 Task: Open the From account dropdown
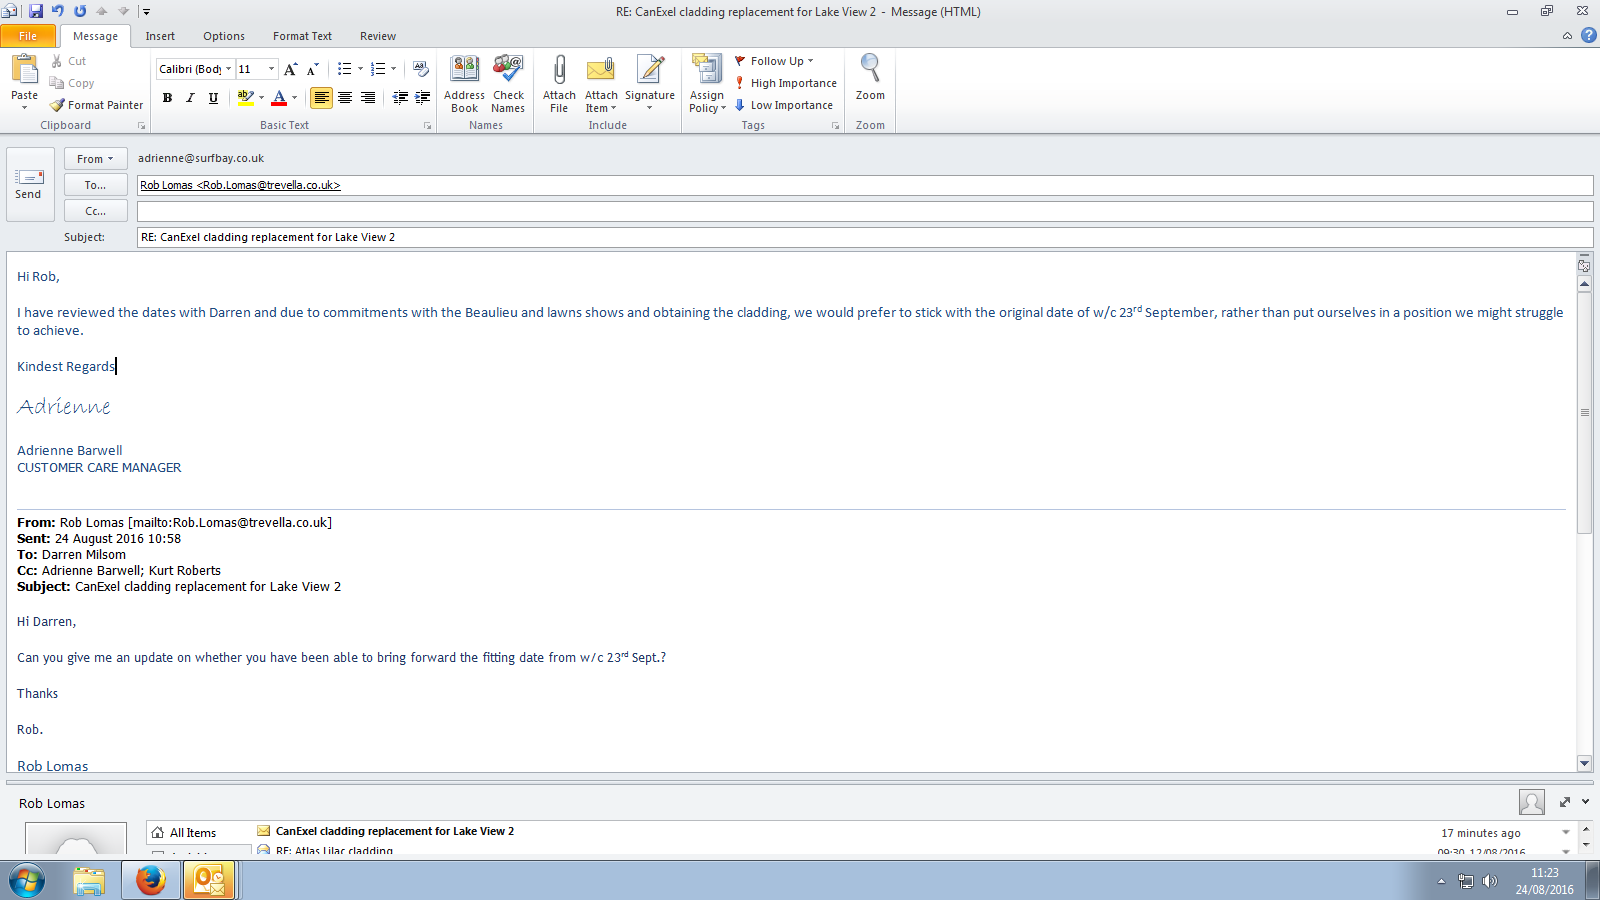pos(95,159)
